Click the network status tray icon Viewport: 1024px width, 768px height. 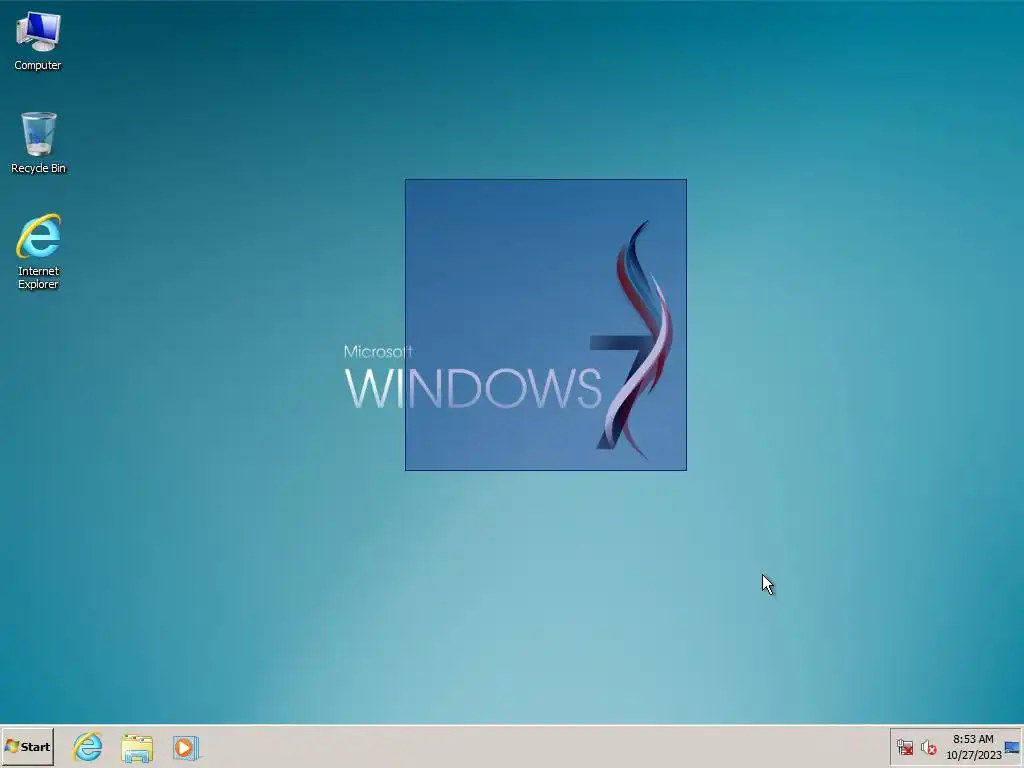point(904,747)
